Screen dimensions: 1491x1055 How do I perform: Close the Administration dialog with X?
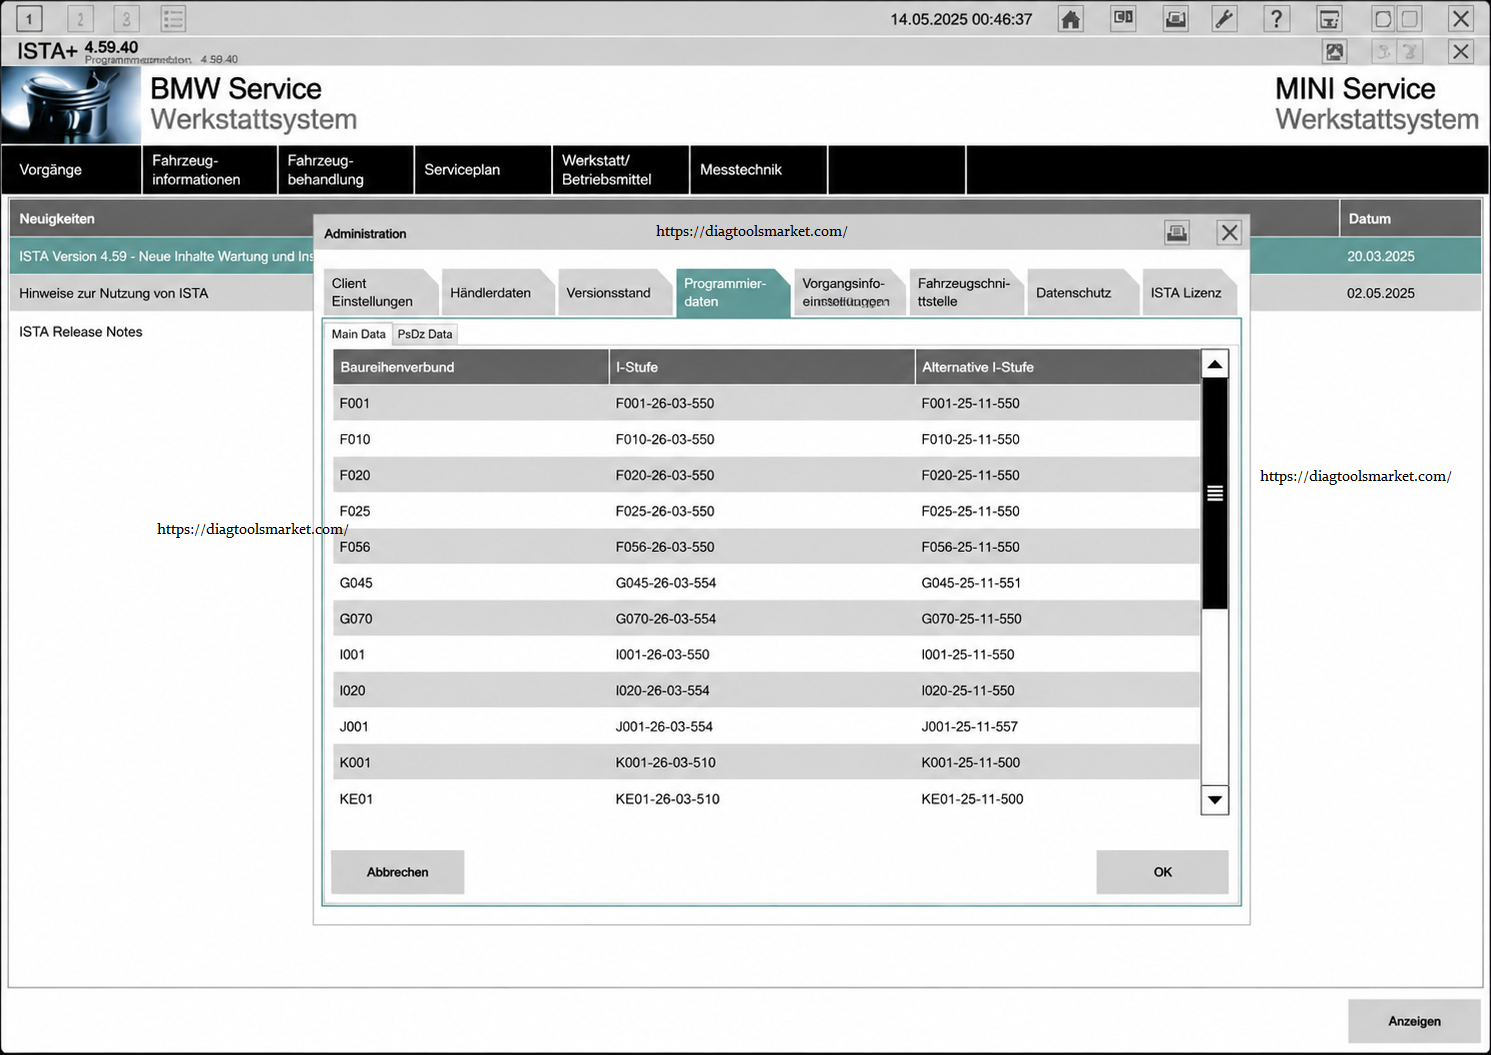click(x=1229, y=233)
